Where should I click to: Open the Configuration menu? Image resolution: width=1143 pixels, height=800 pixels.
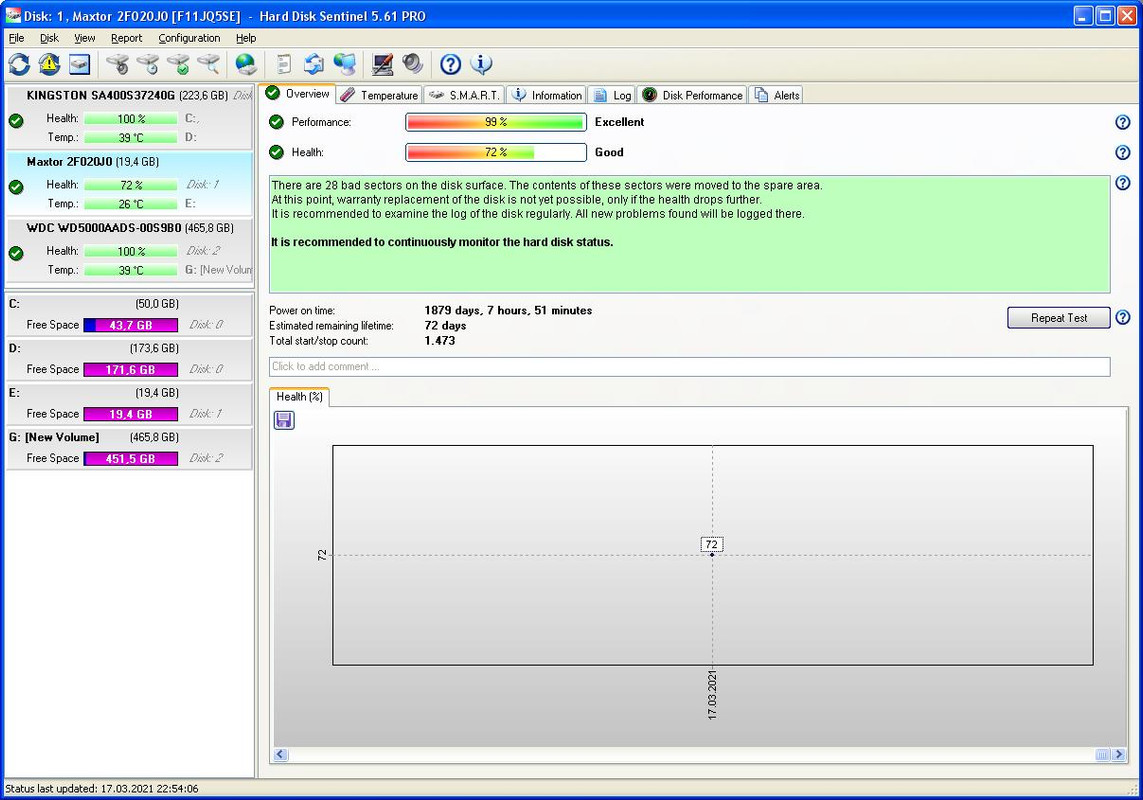click(189, 38)
